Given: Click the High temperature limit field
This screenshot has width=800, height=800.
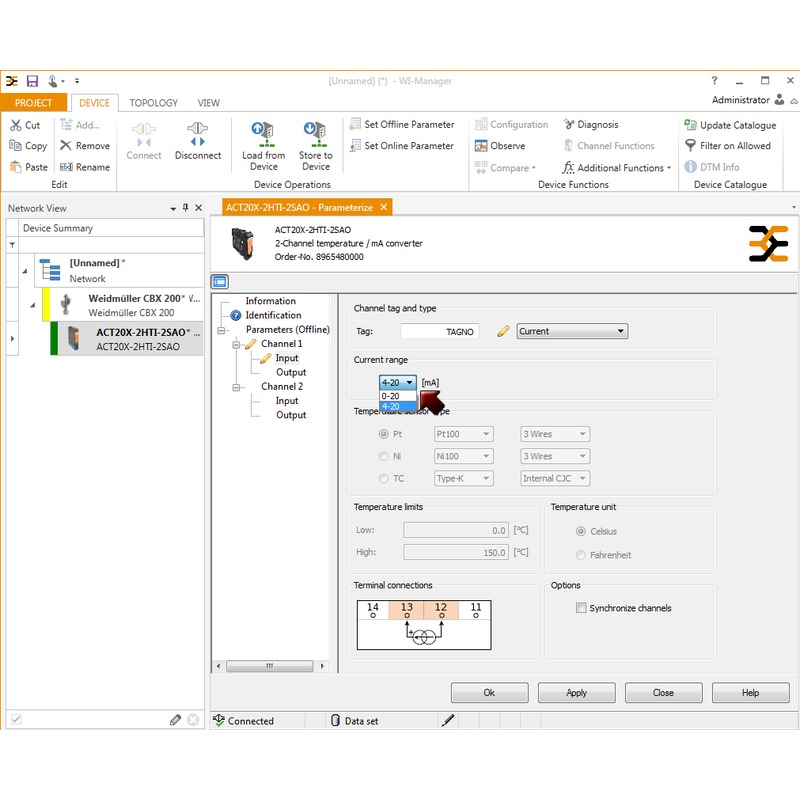Looking at the screenshot, I should (456, 552).
